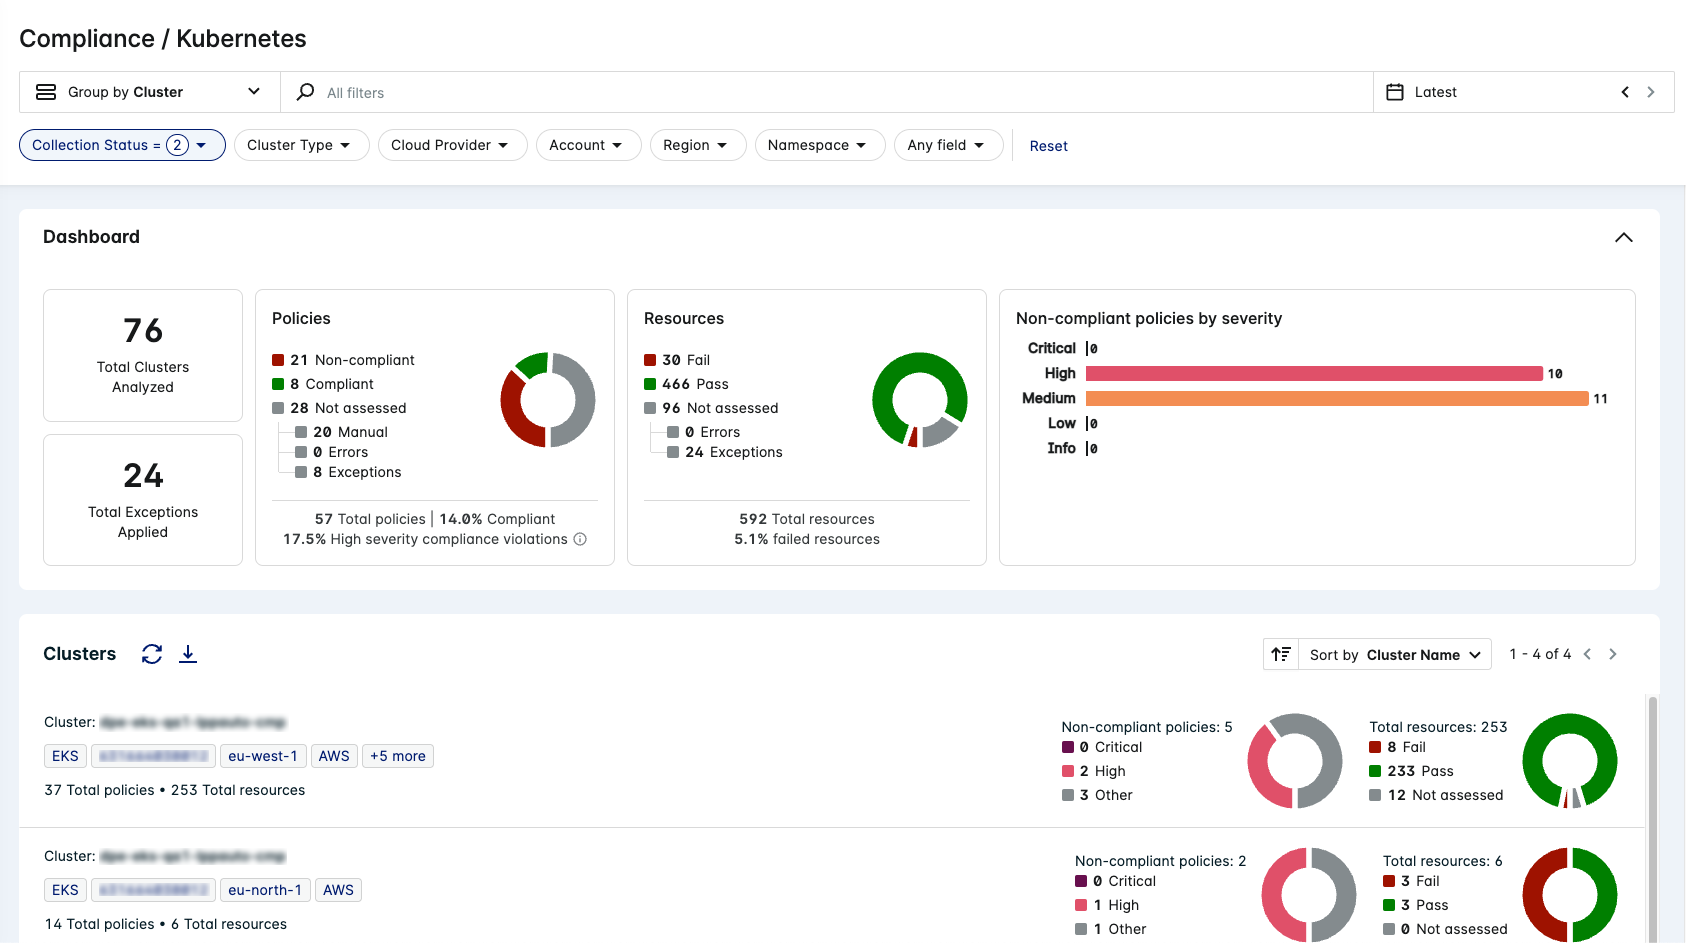
Task: Open the Namespace filter menu
Action: 820,145
